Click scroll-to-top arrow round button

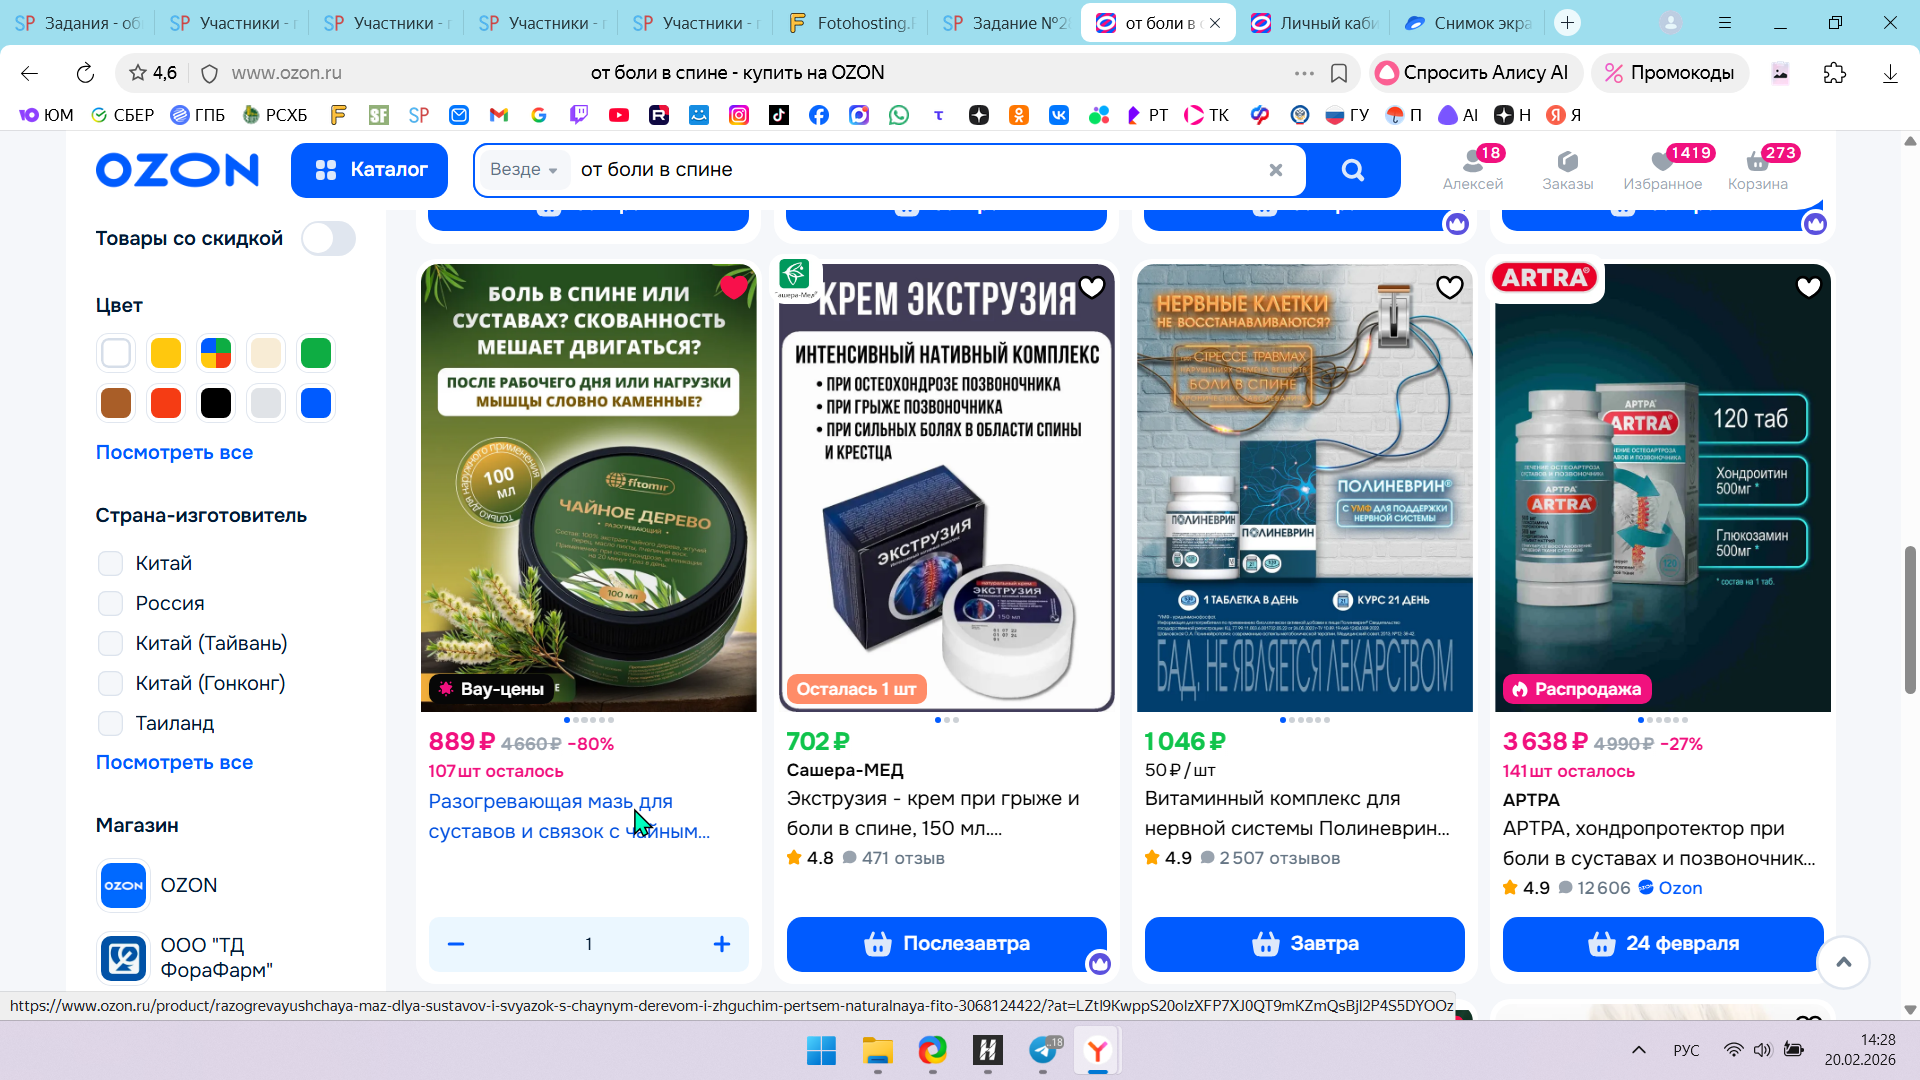[1843, 962]
